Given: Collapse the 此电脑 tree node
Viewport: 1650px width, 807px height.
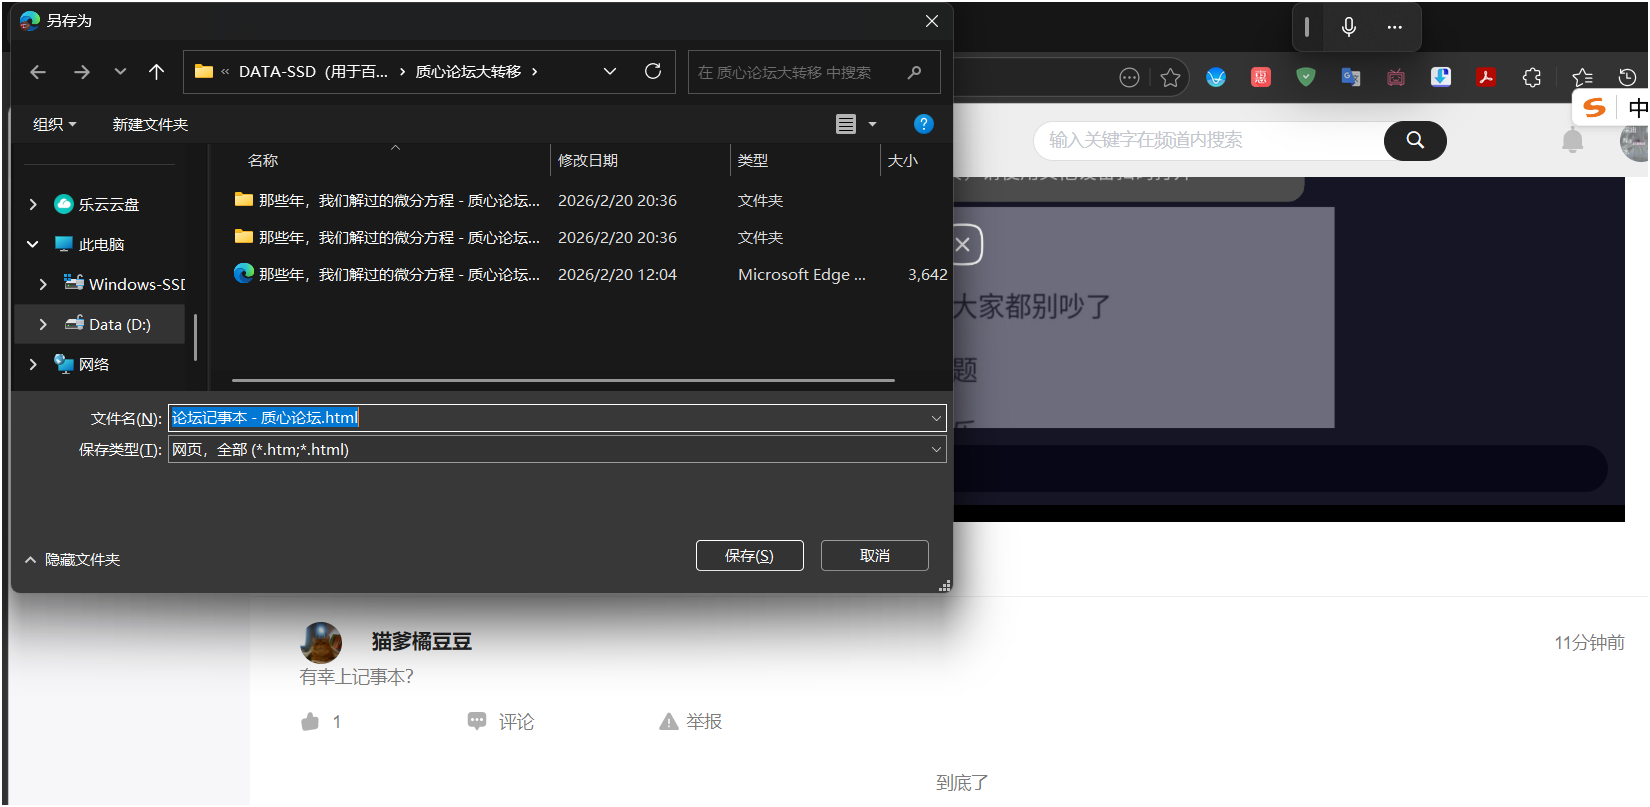Looking at the screenshot, I should click(33, 244).
